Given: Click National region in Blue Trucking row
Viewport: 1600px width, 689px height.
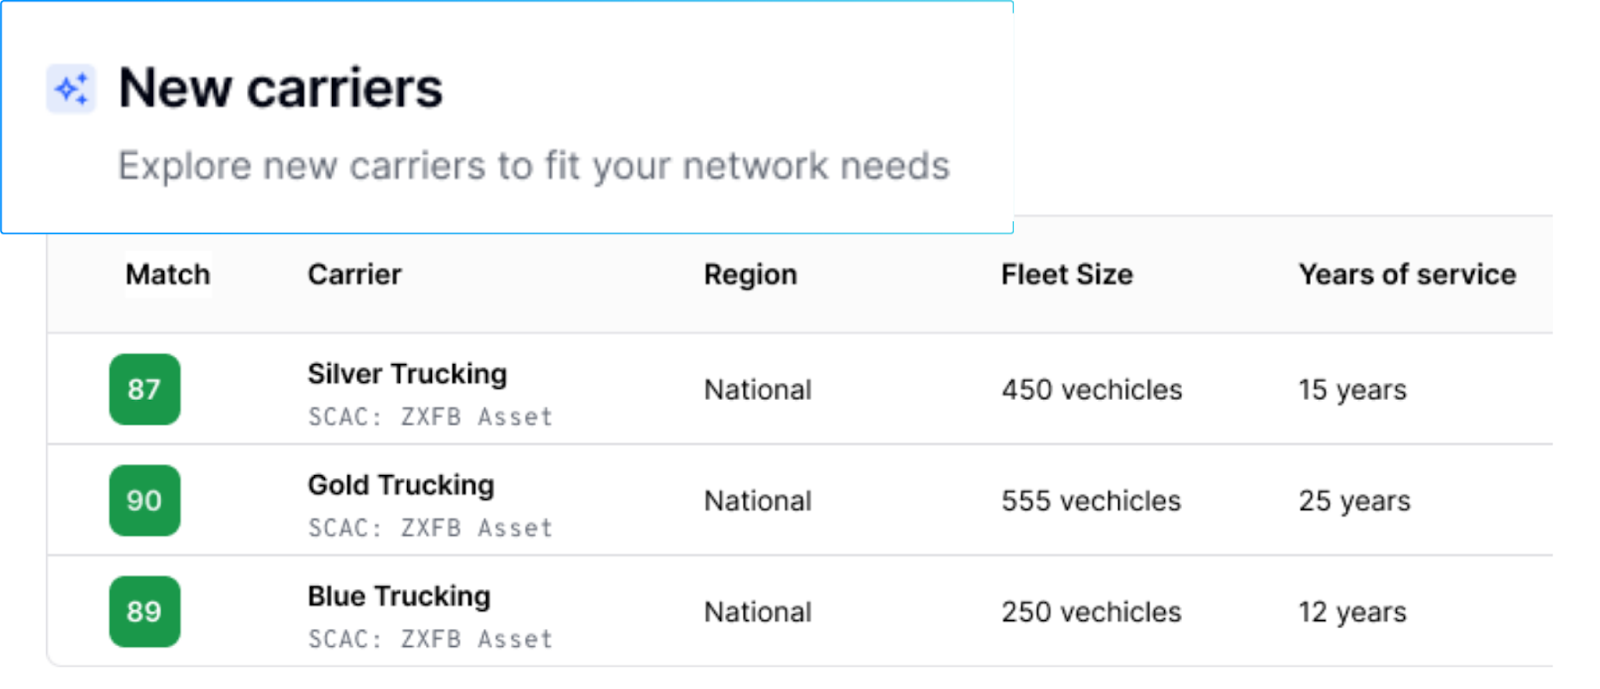Looking at the screenshot, I should coord(758,611).
